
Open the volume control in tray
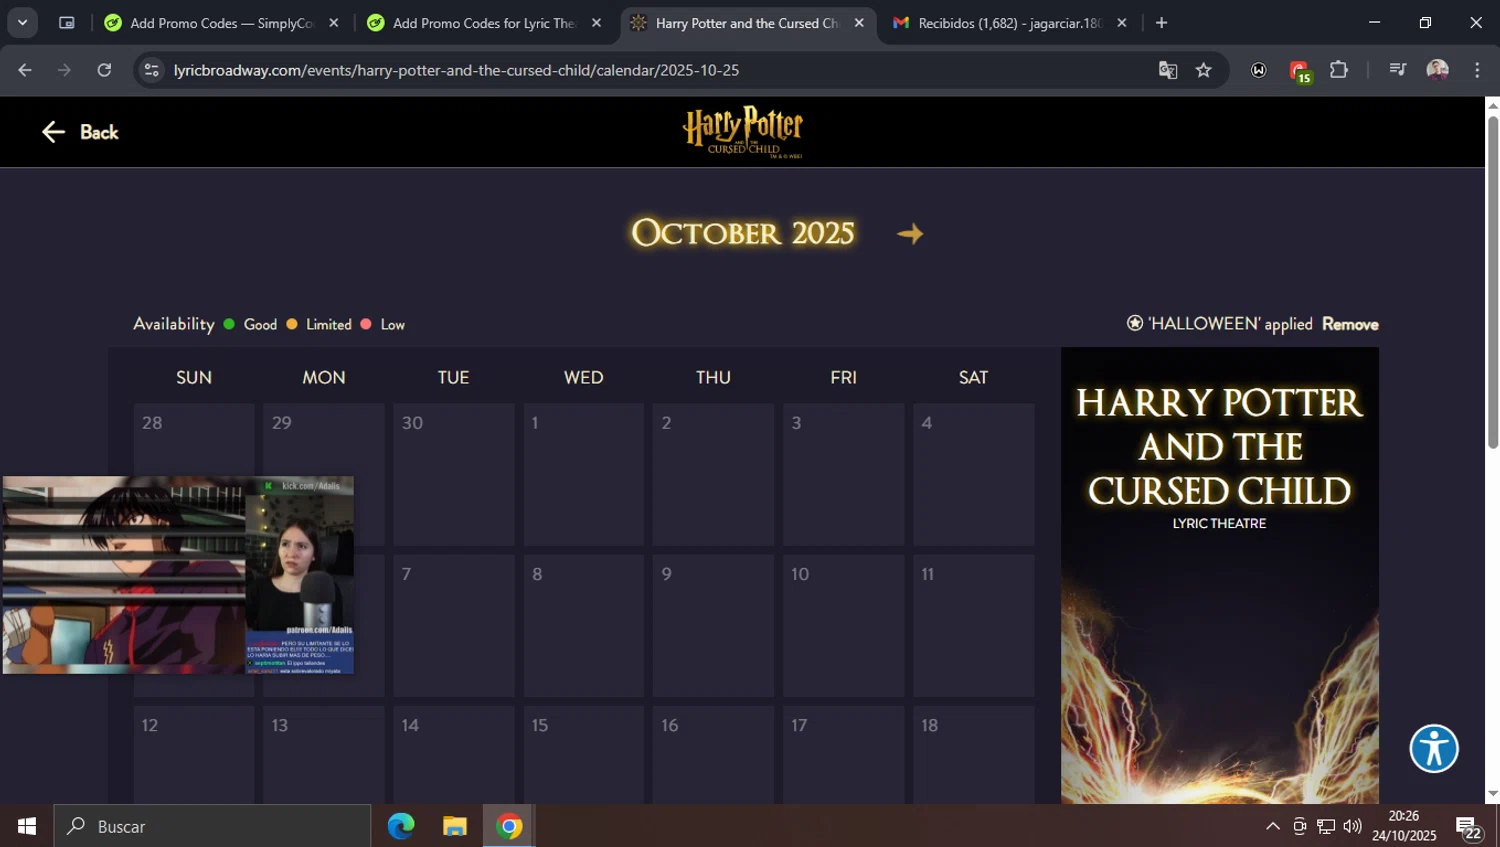coord(1353,826)
